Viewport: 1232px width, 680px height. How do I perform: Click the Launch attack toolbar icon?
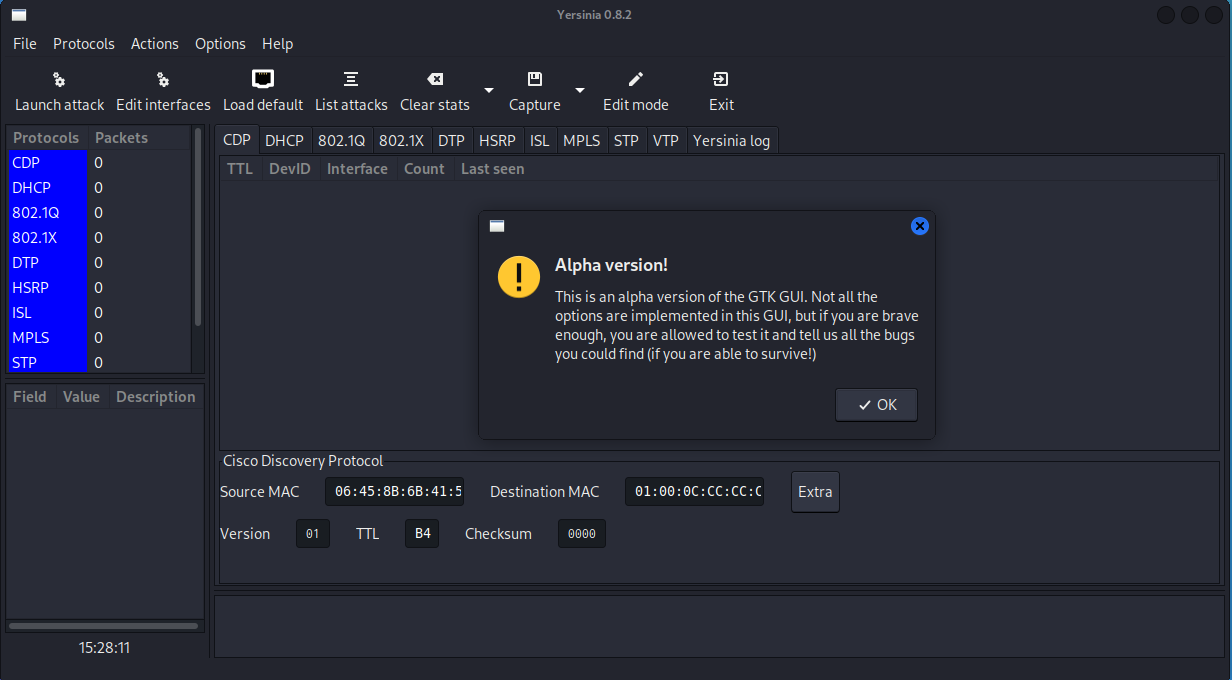coord(59,80)
